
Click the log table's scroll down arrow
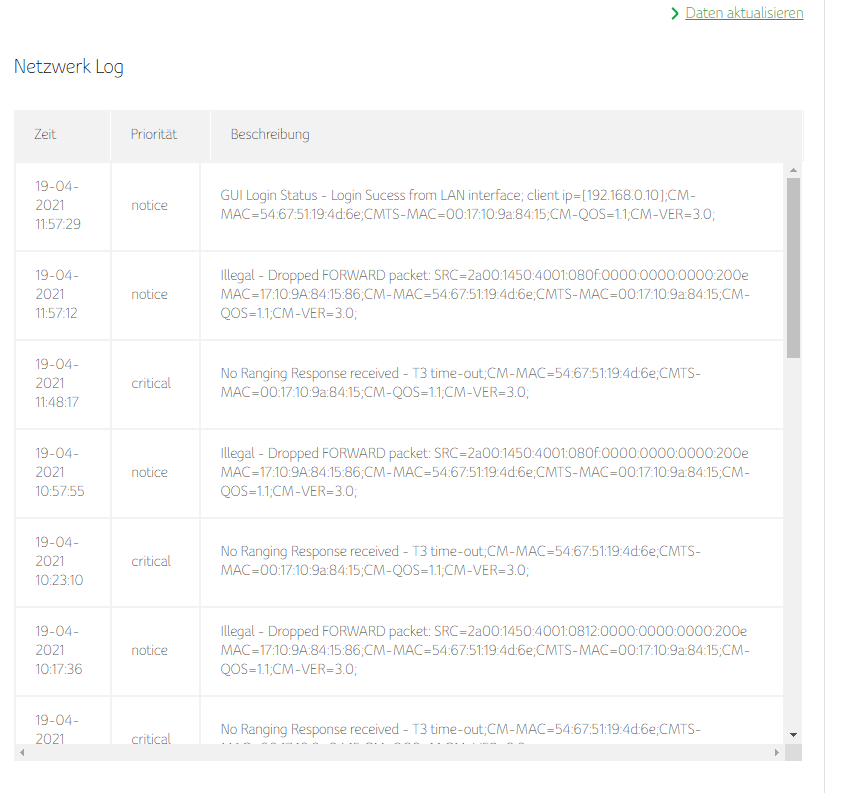coord(794,734)
